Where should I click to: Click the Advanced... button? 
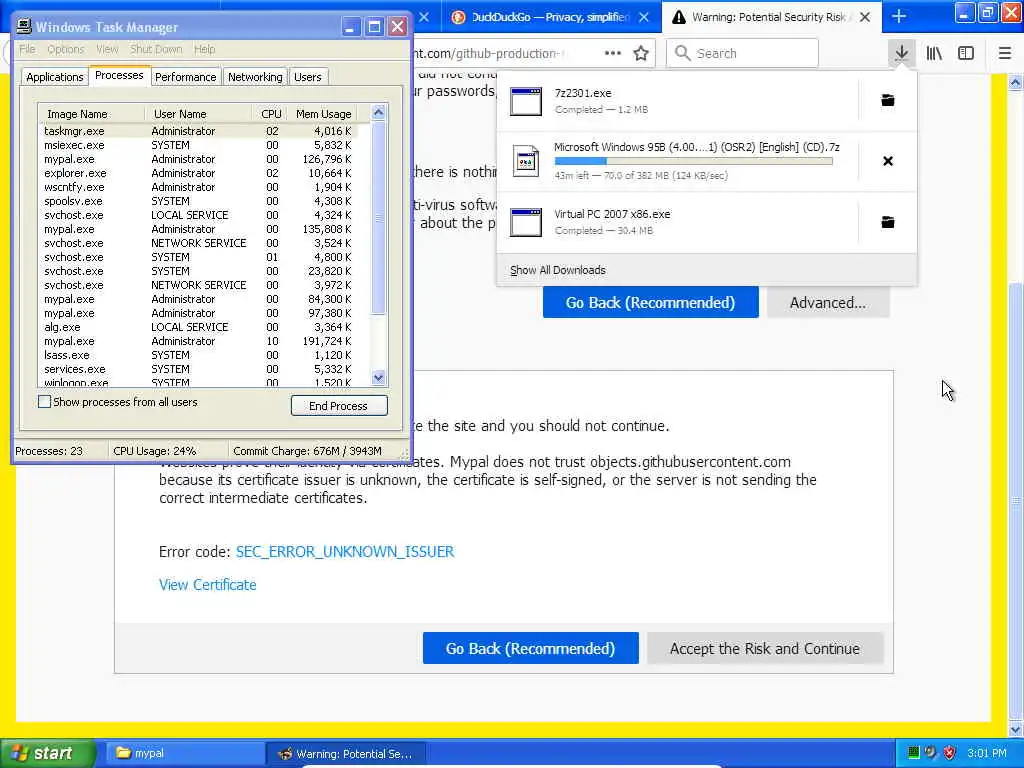(827, 302)
